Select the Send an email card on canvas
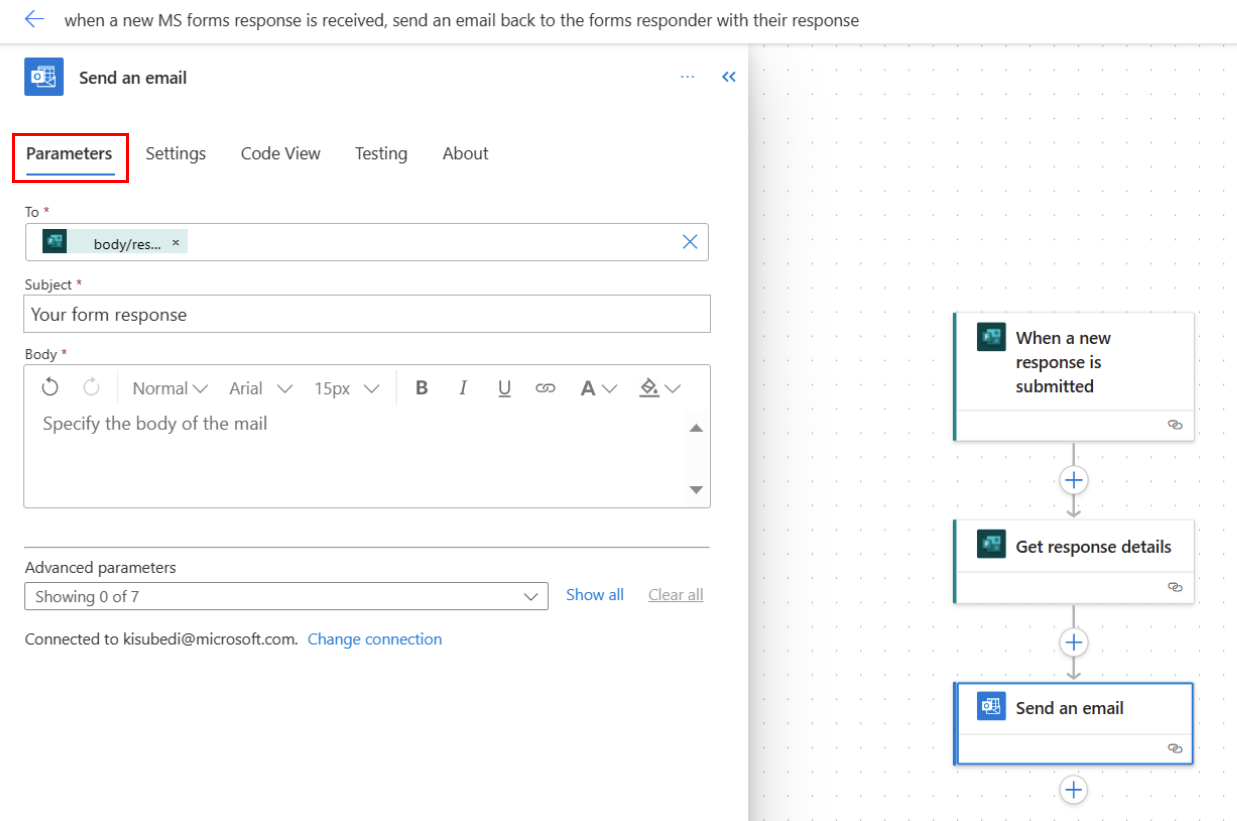This screenshot has height=821, width=1237. 1074,723
